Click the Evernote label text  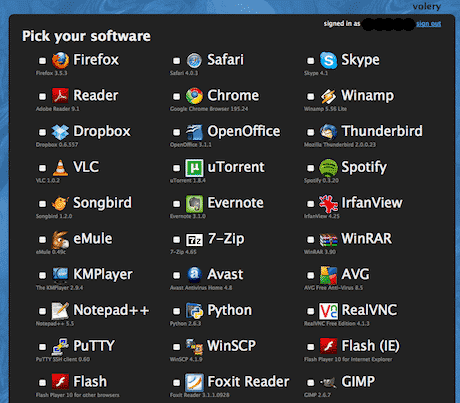(235, 203)
